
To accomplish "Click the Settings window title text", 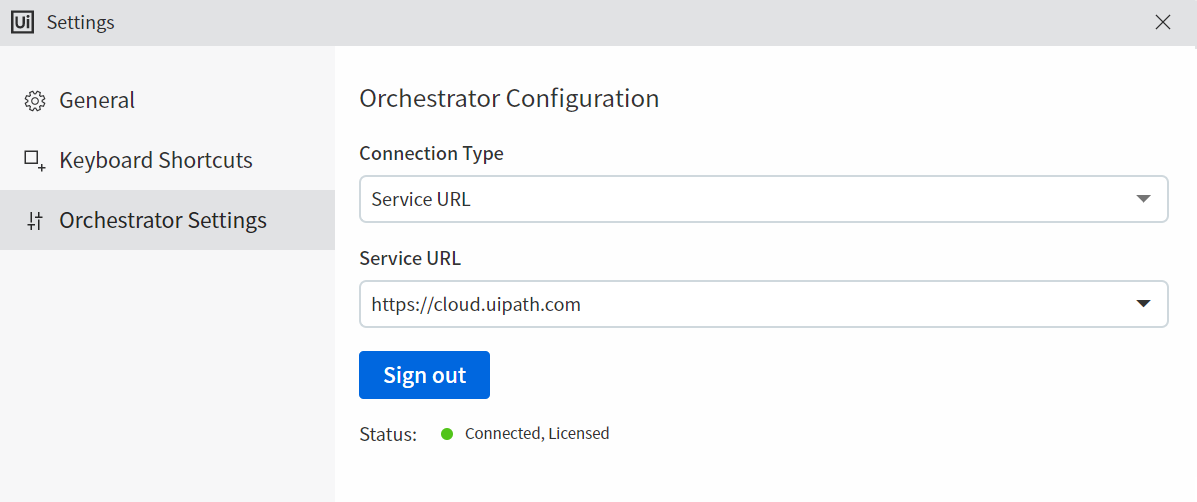I will (81, 22).
